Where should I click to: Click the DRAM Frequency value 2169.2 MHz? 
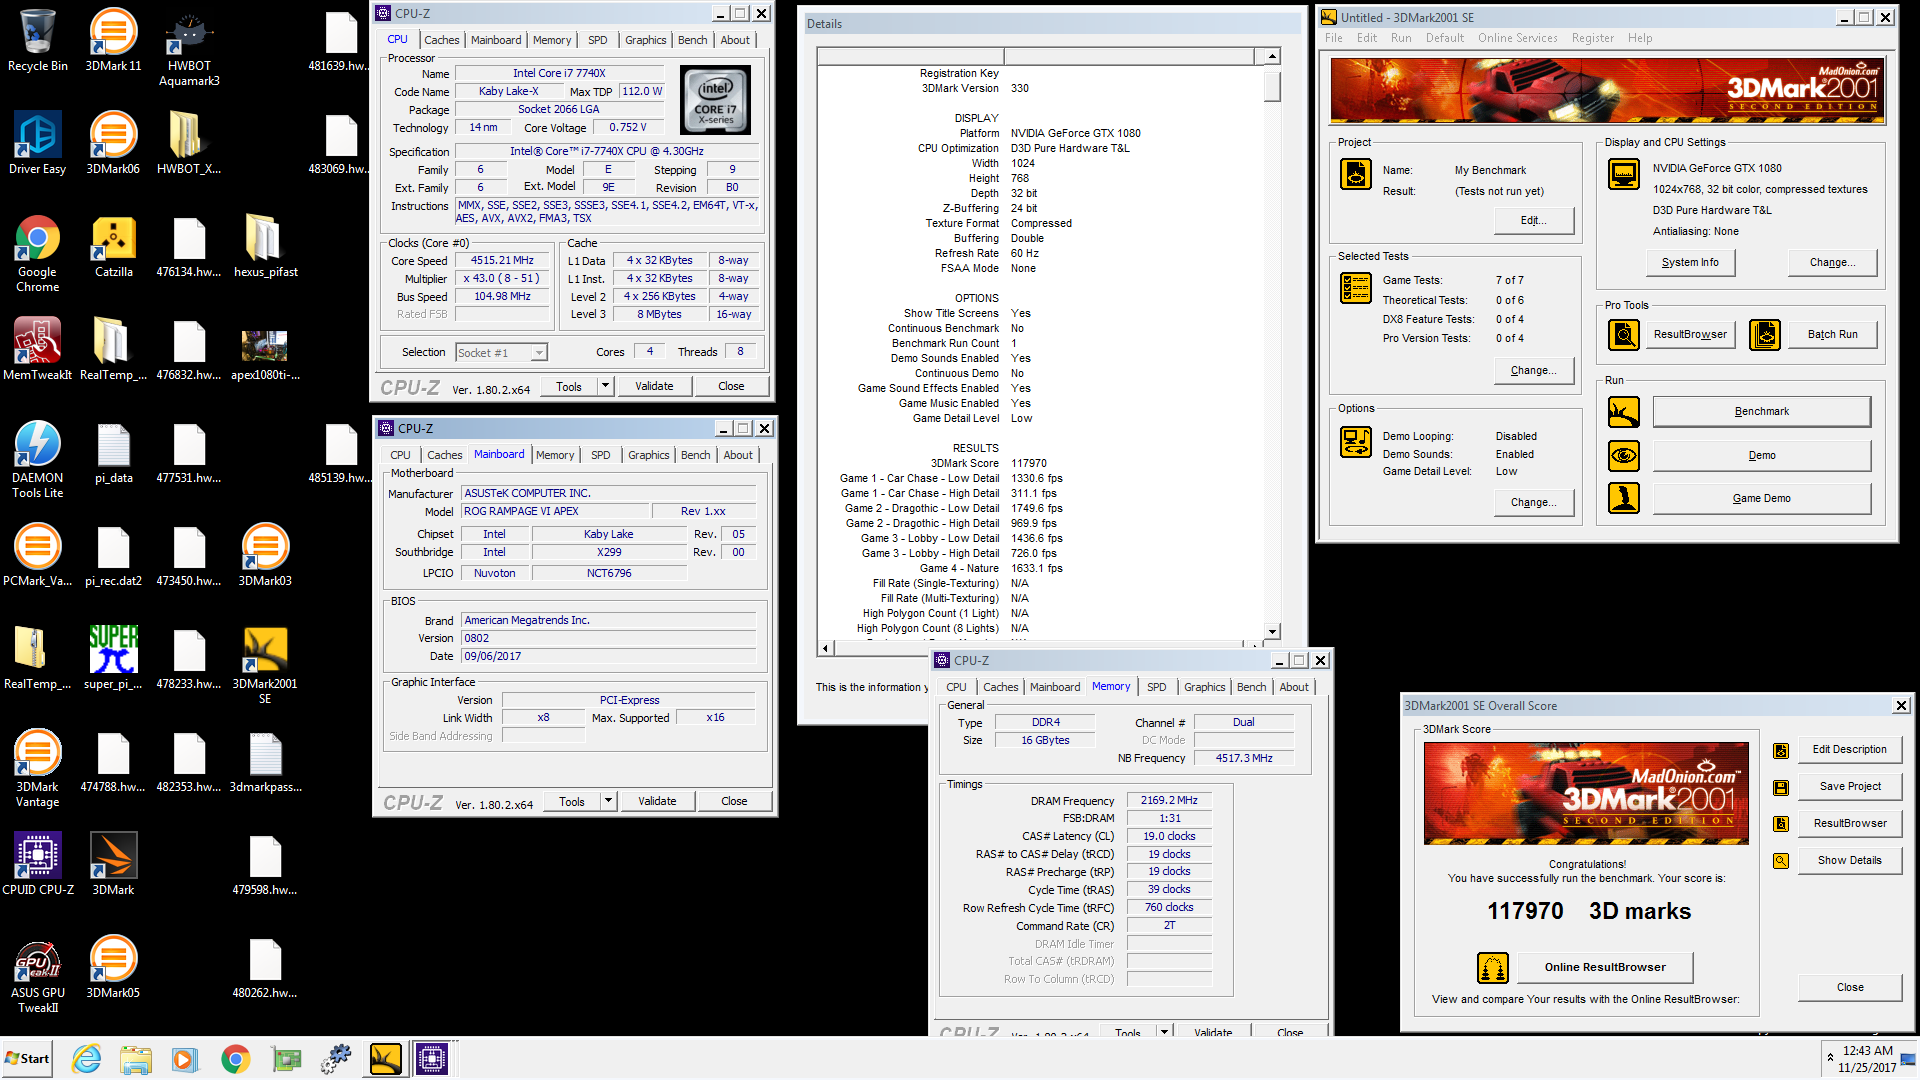click(x=1168, y=800)
